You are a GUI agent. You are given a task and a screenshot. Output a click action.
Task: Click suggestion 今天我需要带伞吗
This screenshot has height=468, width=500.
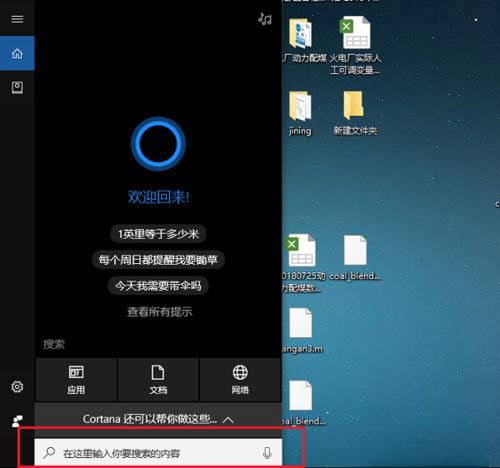click(158, 286)
